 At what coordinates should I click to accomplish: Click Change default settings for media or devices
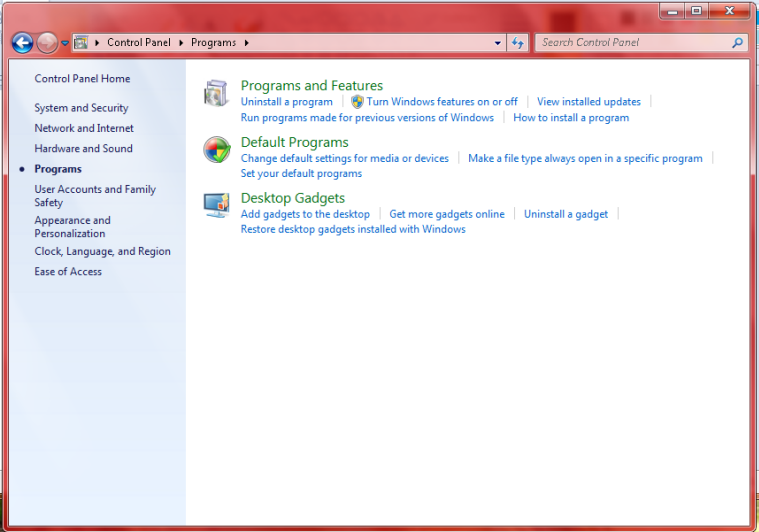[x=345, y=158]
